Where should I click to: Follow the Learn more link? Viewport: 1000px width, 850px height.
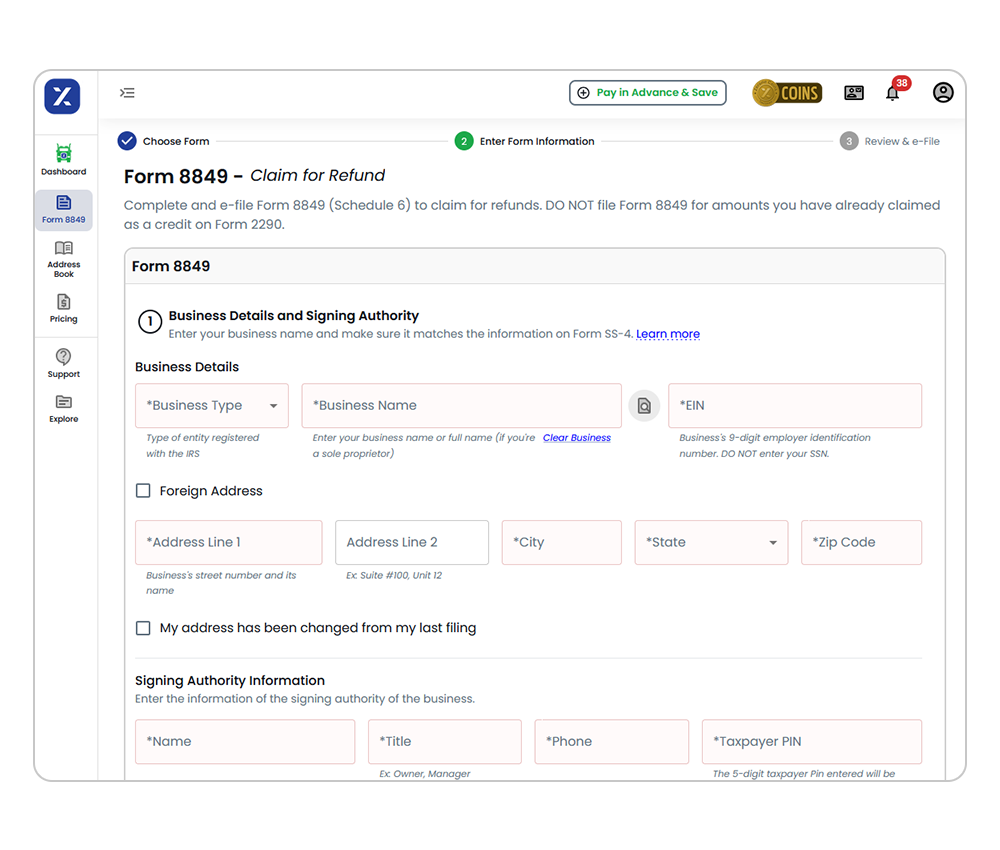[x=667, y=334]
